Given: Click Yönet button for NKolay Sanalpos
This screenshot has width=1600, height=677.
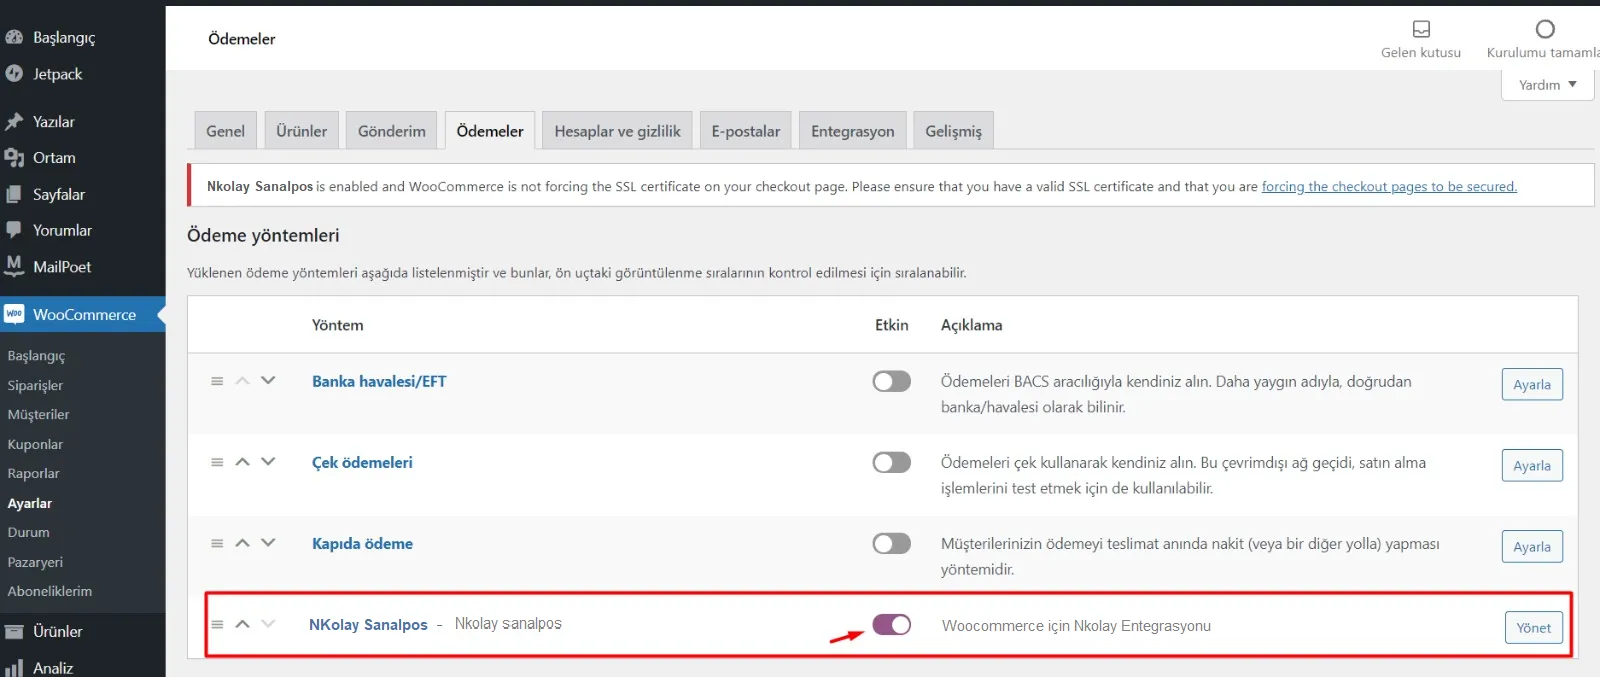Looking at the screenshot, I should tap(1532, 628).
